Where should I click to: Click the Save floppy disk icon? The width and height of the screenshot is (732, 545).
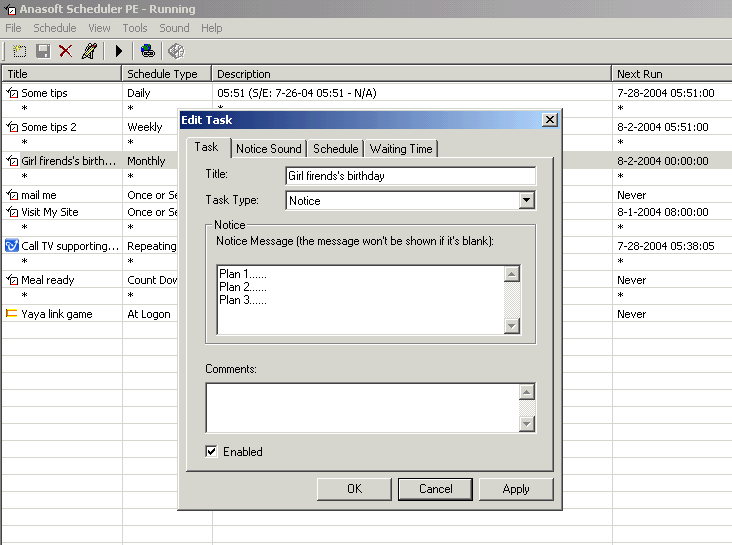click(x=43, y=51)
